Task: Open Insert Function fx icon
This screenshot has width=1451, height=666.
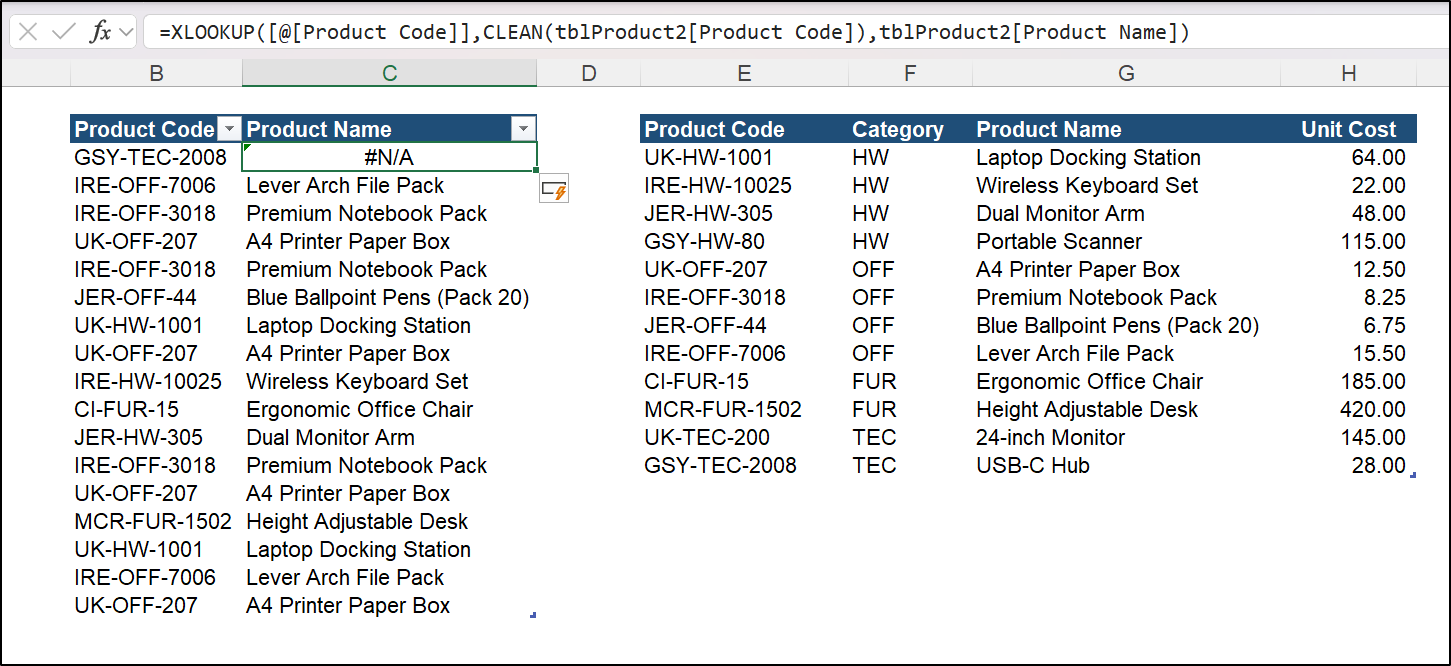Action: tap(101, 32)
